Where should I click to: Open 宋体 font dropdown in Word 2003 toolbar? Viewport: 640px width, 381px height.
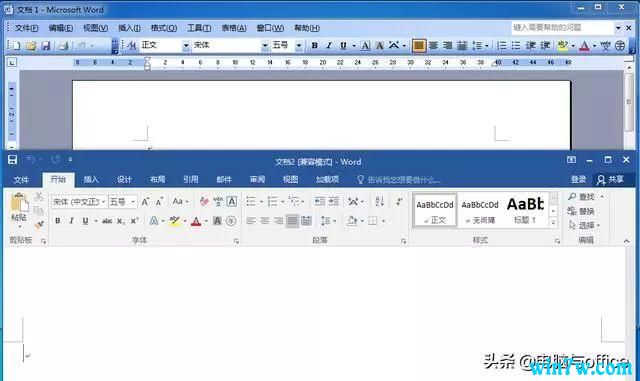pyautogui.click(x=265, y=46)
